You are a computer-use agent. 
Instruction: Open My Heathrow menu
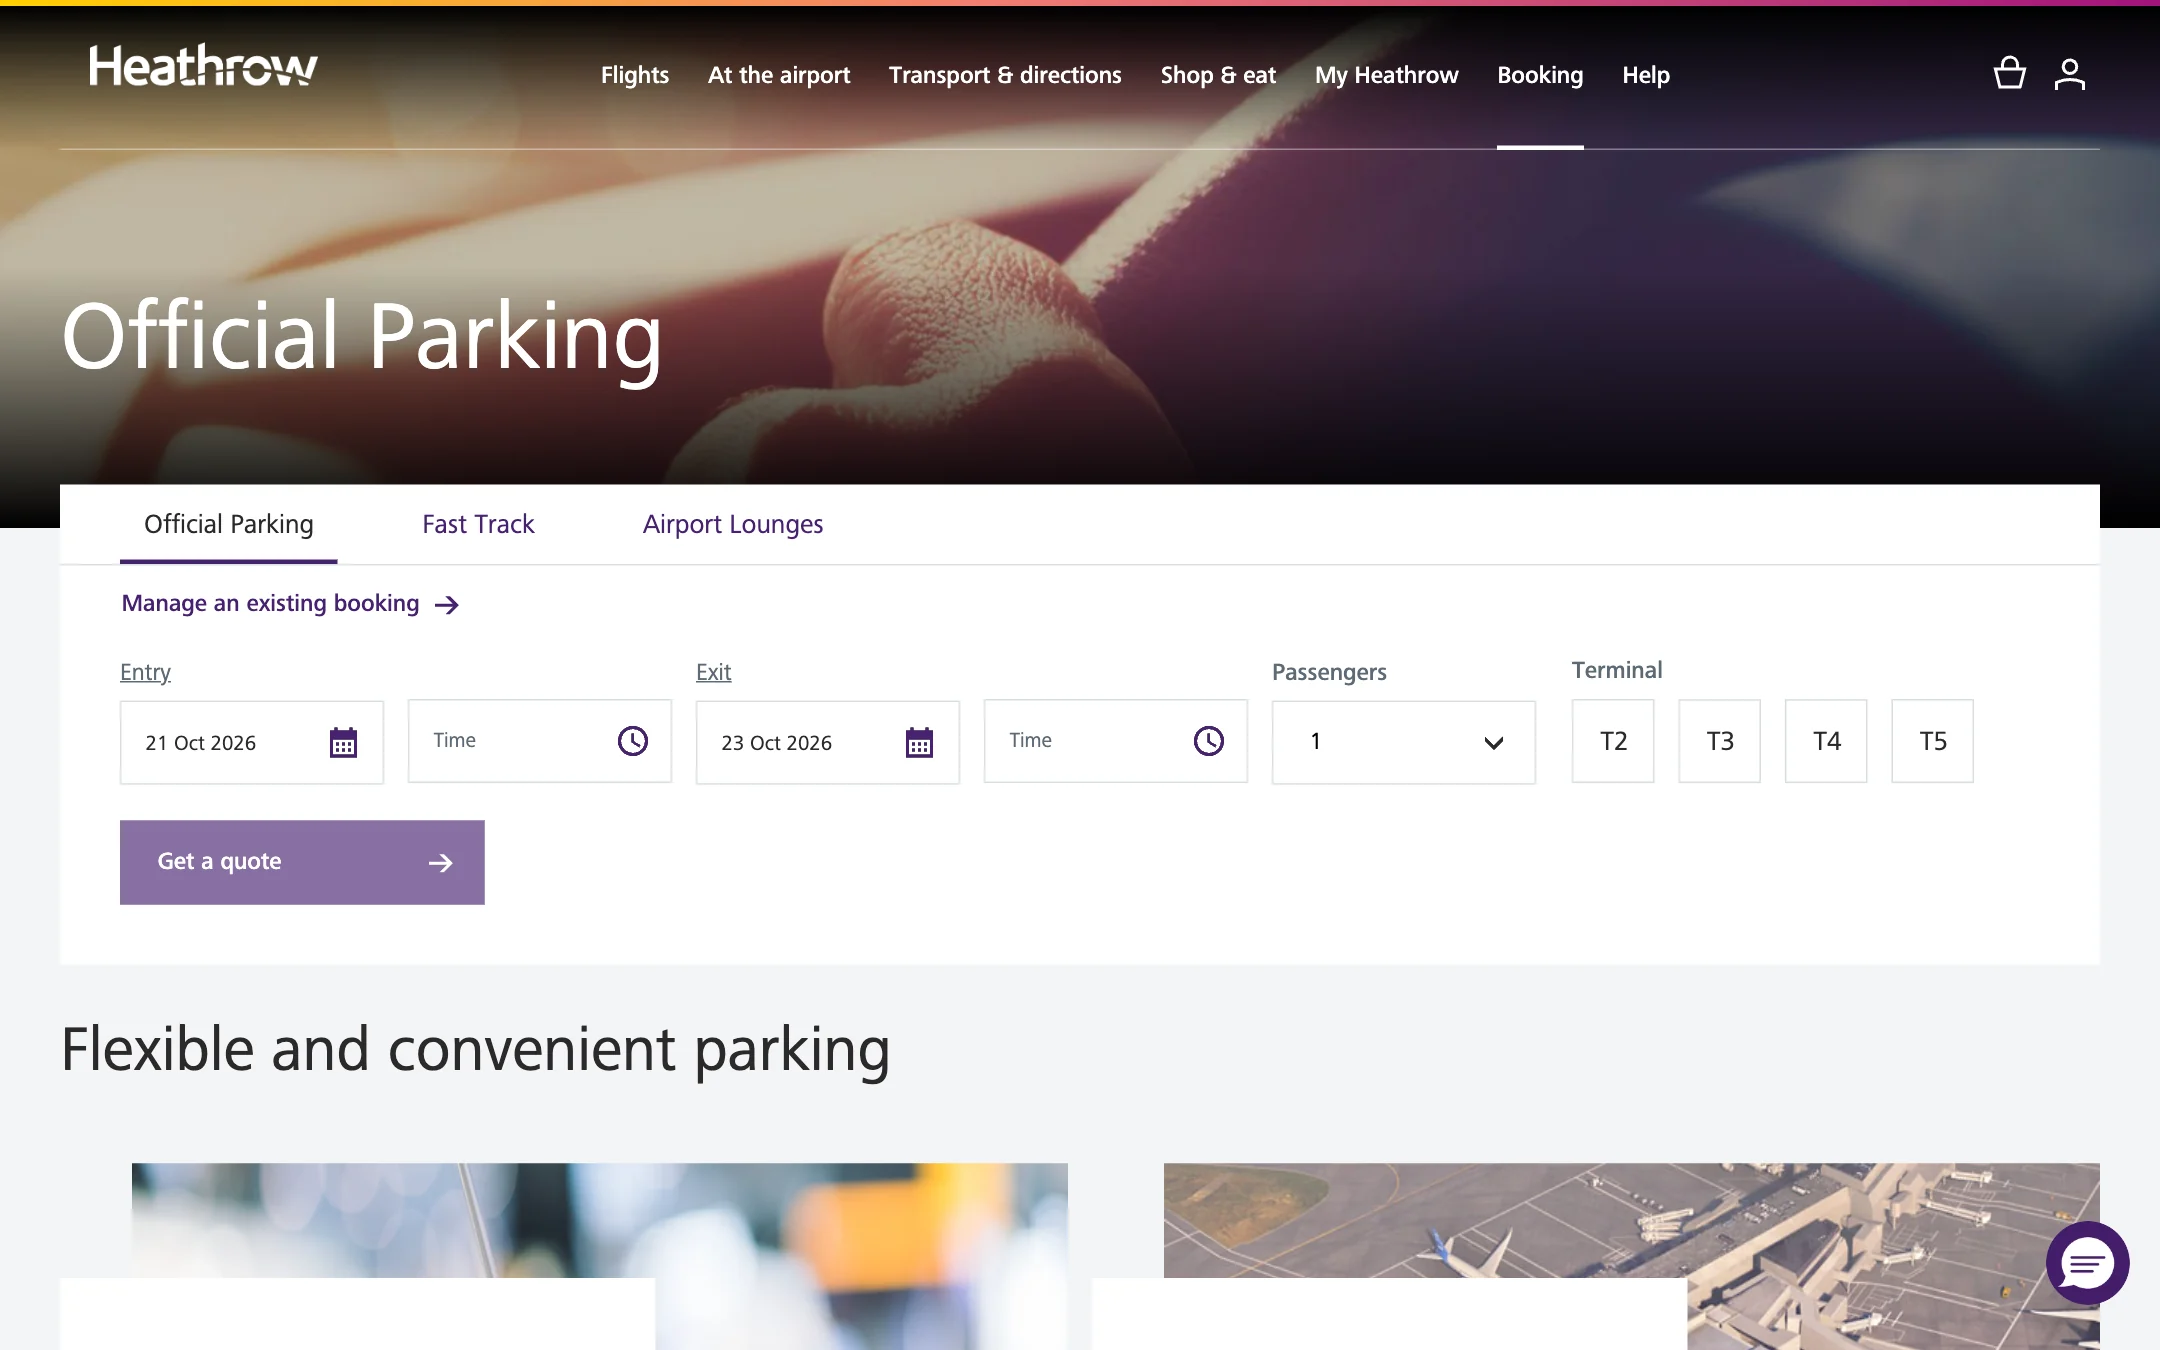tap(1386, 75)
